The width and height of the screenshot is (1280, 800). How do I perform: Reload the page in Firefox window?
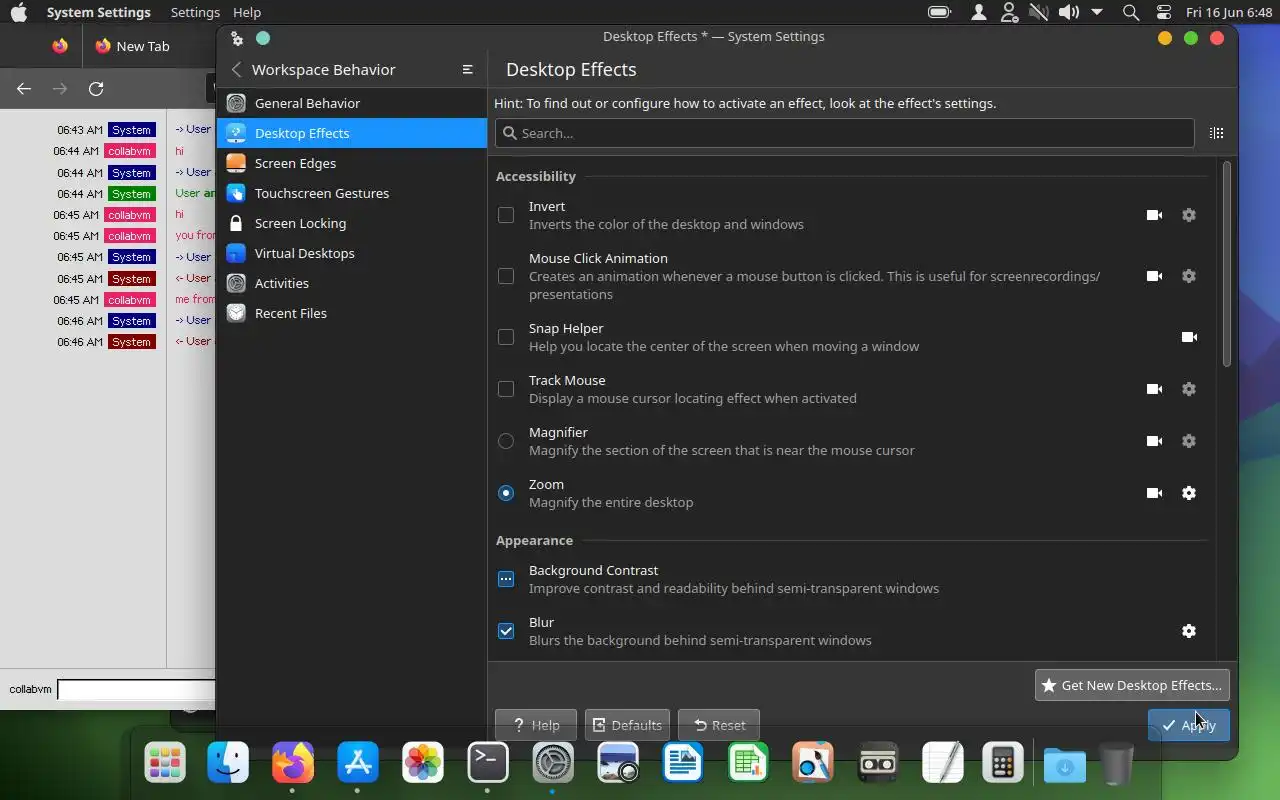[96, 88]
